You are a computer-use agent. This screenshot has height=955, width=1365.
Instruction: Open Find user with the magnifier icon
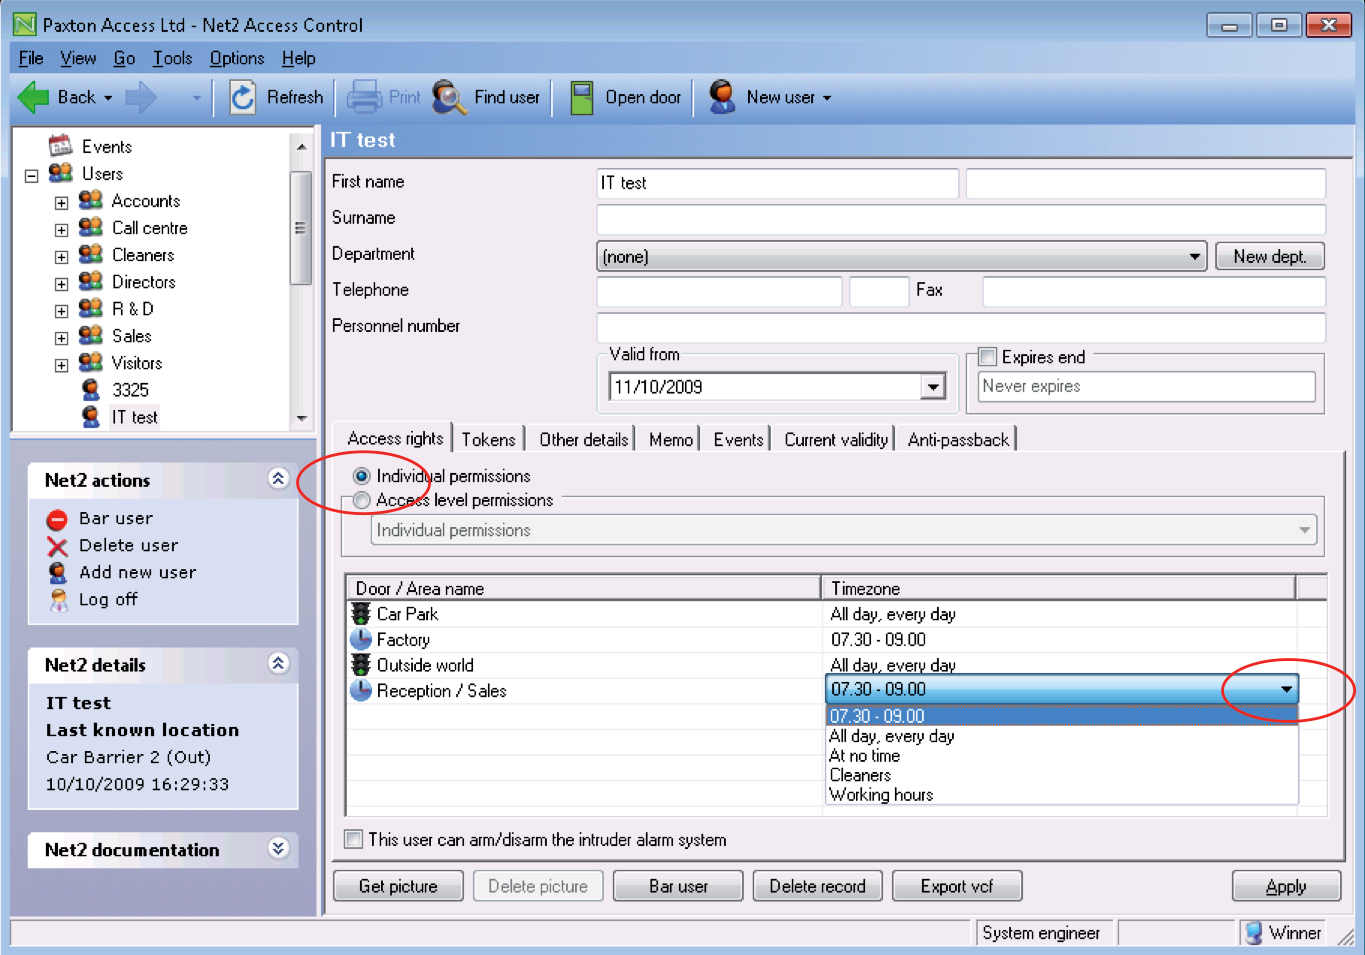pos(449,96)
